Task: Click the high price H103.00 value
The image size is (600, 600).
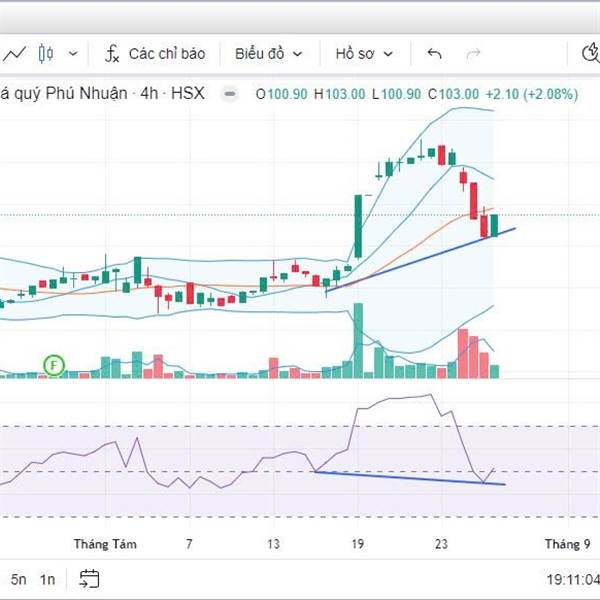Action: coord(339,94)
